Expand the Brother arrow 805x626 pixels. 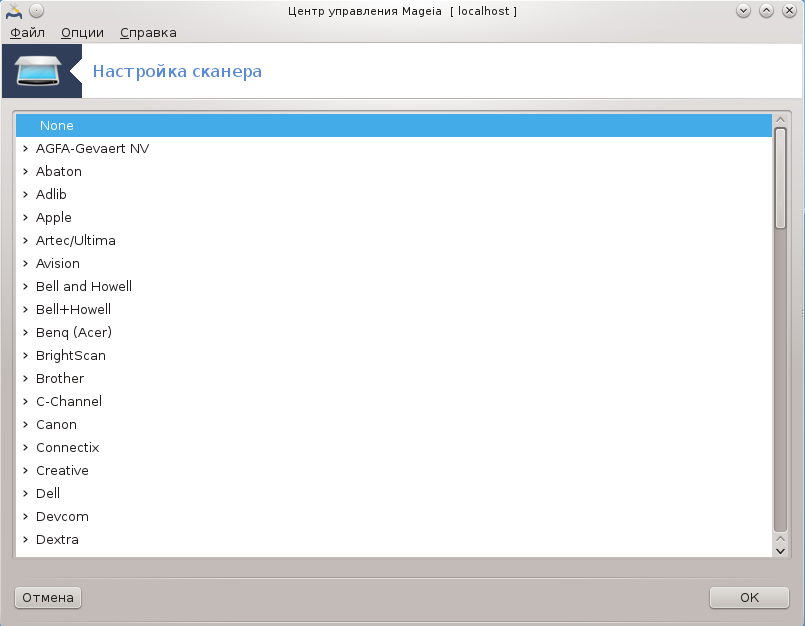pos(25,378)
